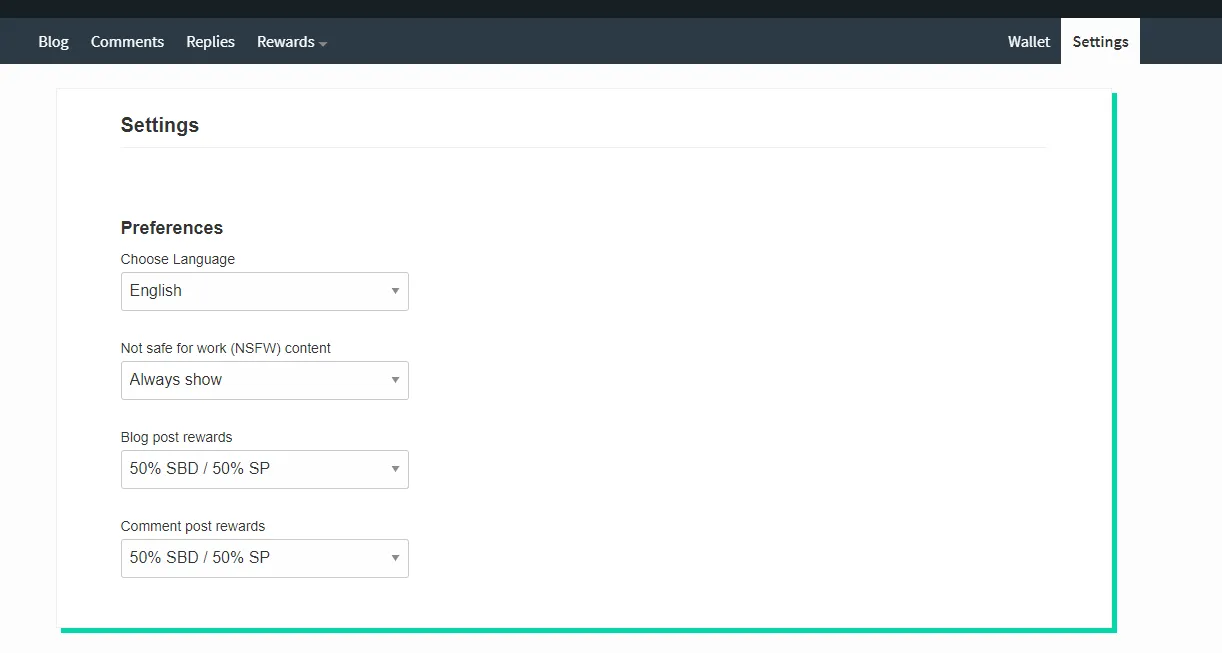Click the Preferences section heading
Viewport: 1222px width, 653px height.
pyautogui.click(x=172, y=228)
